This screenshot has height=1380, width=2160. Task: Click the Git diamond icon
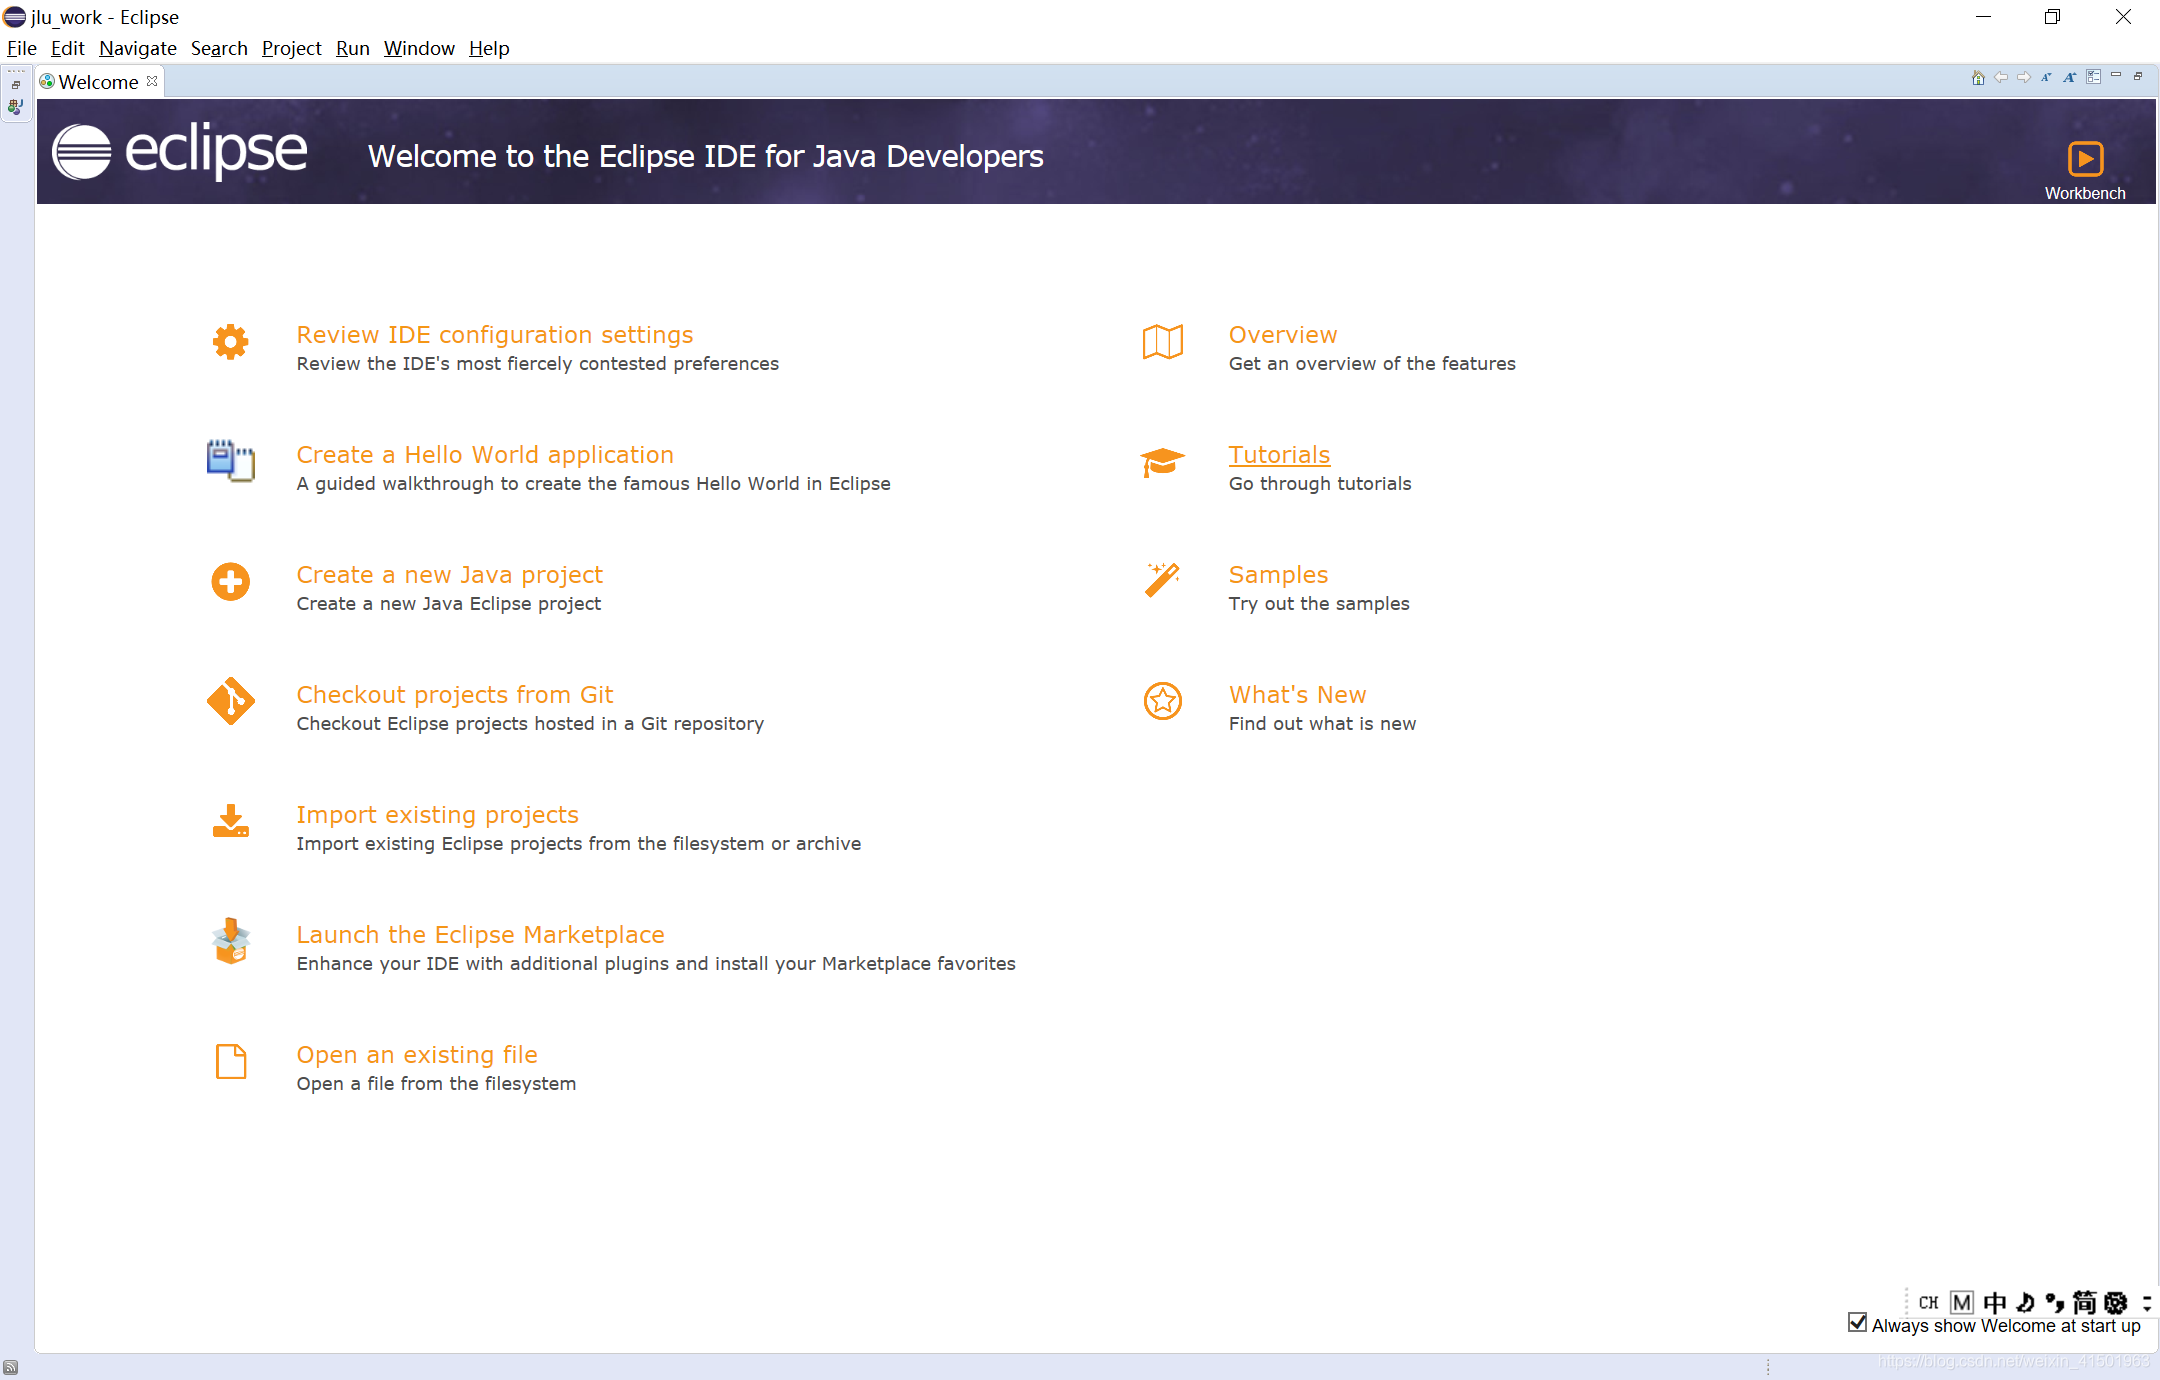tap(231, 701)
